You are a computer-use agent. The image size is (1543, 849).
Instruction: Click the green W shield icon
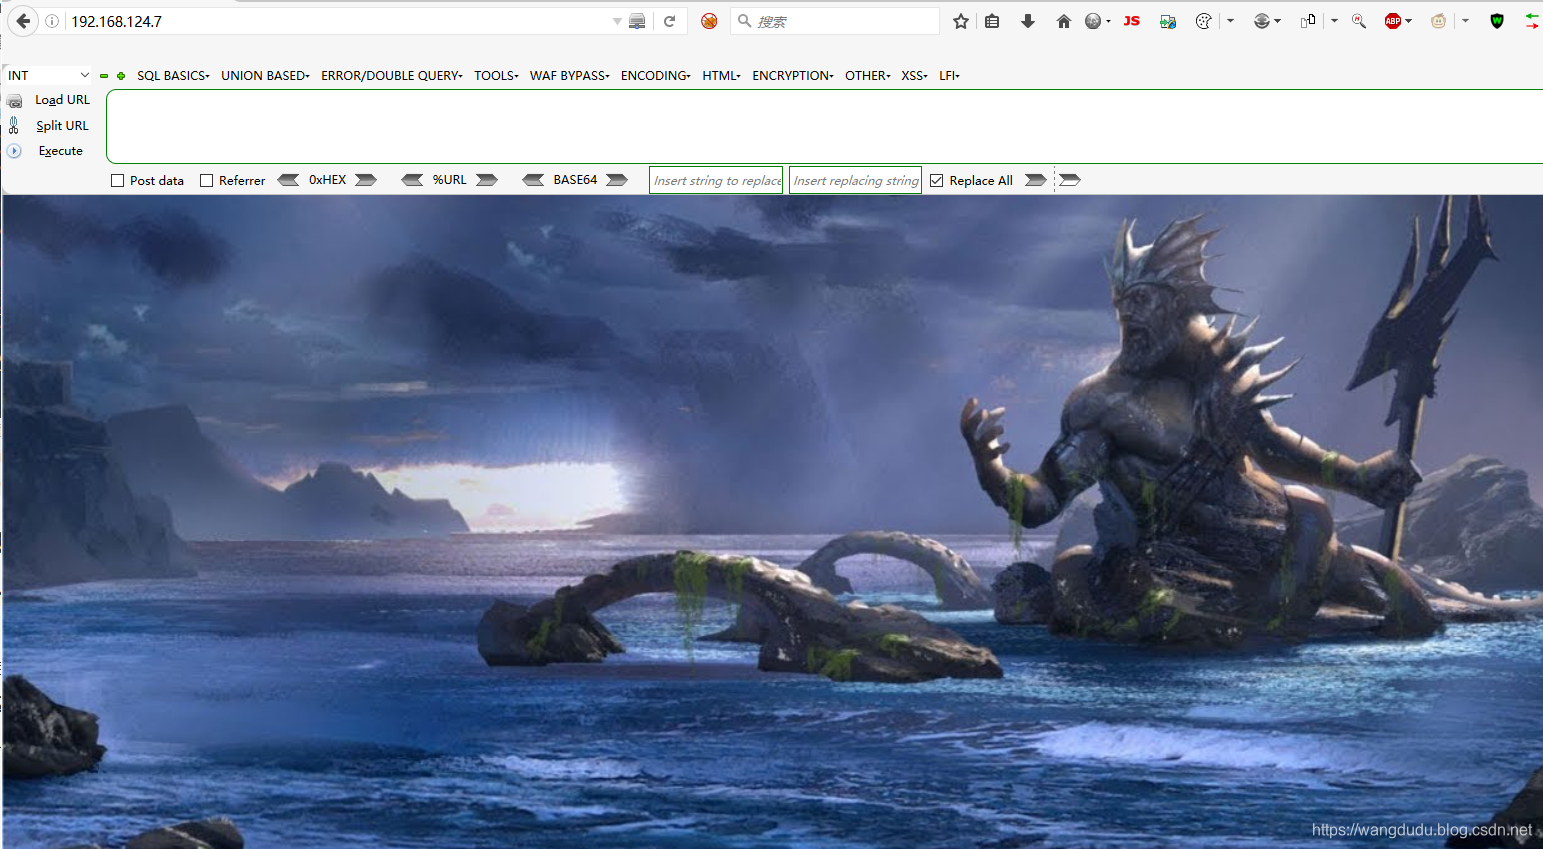tap(1497, 21)
